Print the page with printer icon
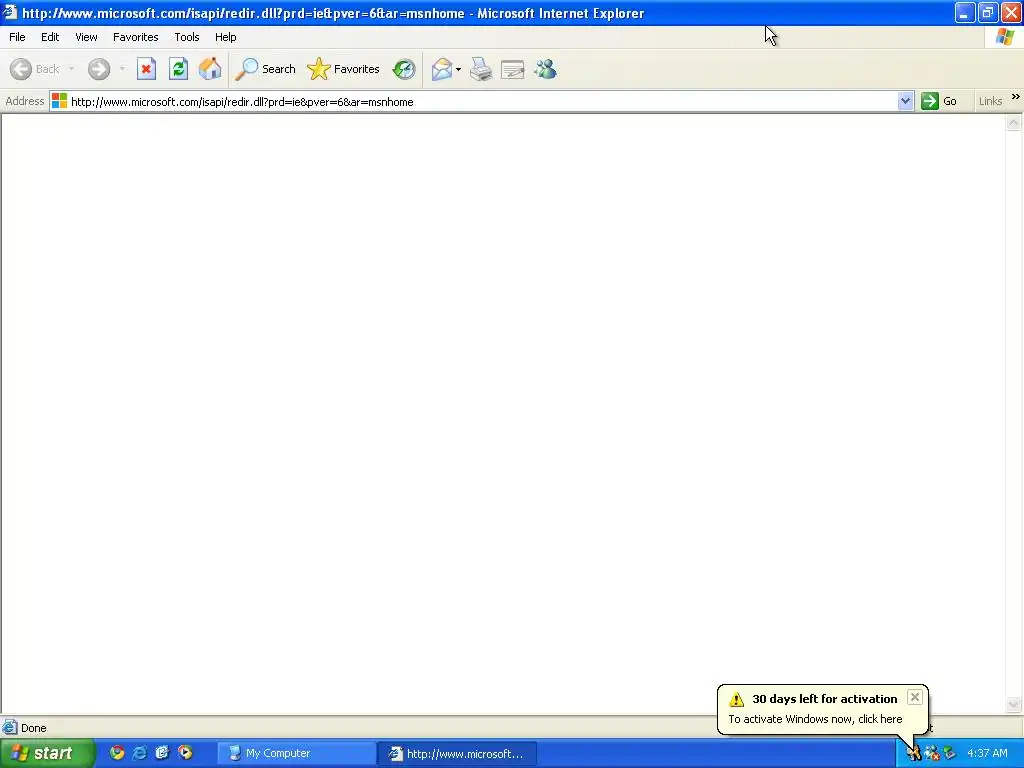Screen dimensions: 1024x768 click(x=481, y=69)
